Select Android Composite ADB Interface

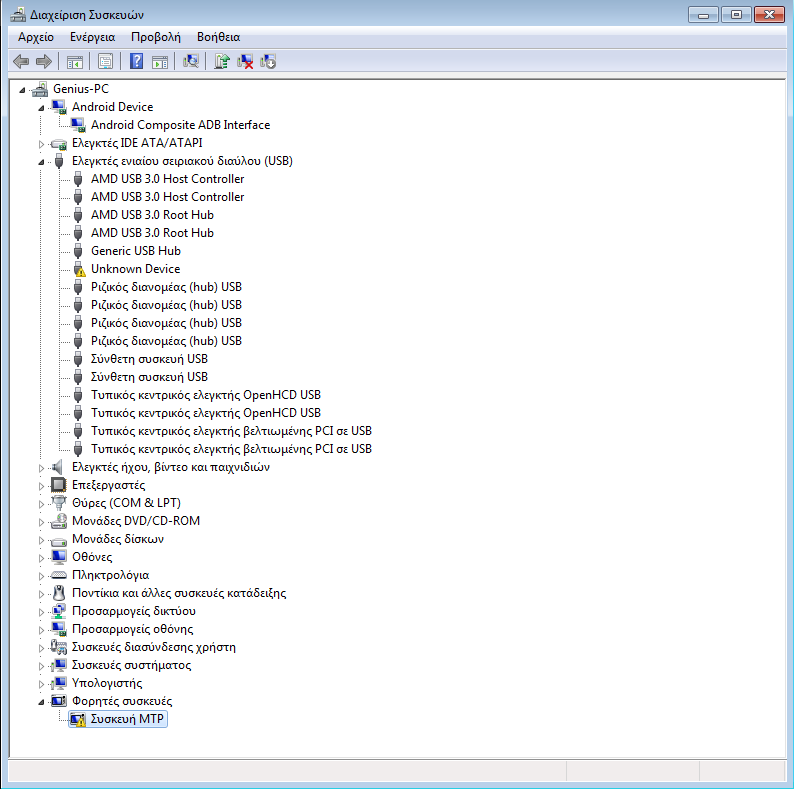[180, 125]
